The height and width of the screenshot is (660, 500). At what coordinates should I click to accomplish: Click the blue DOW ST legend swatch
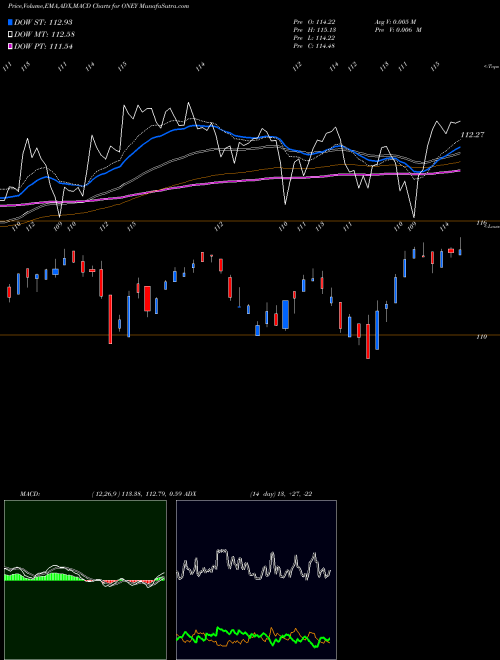pyautogui.click(x=10, y=22)
